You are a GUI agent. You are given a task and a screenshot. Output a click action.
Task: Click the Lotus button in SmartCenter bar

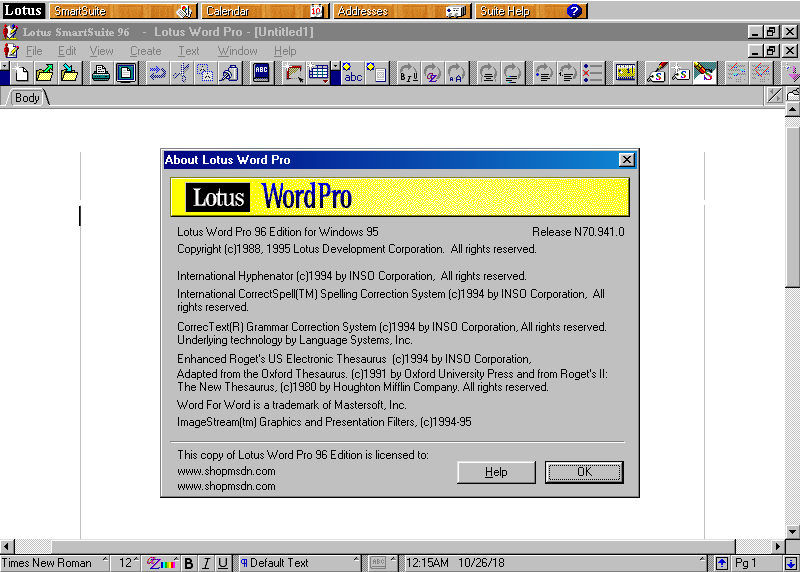[x=23, y=11]
